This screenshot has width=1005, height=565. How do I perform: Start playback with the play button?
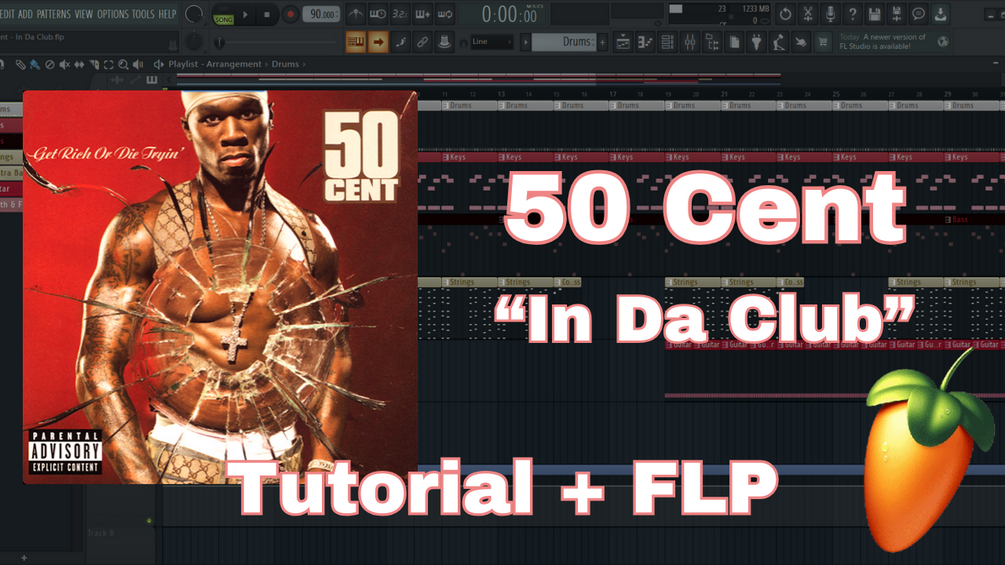pos(245,14)
